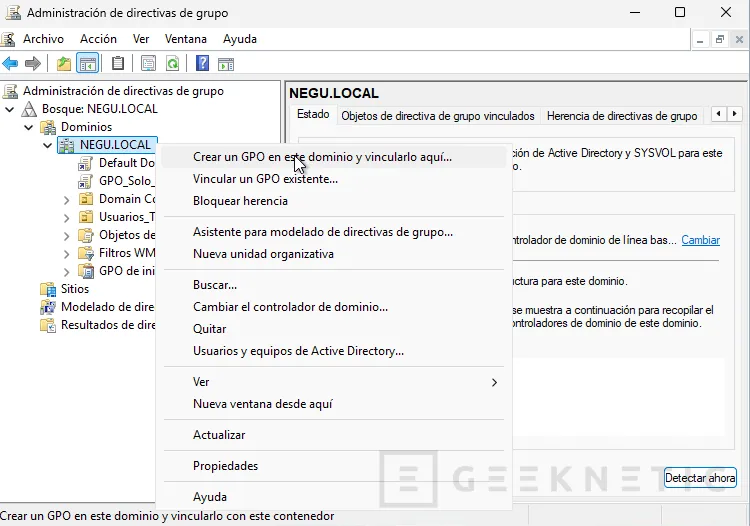Click the Back arrow toolbar icon
Viewport: 750px width, 526px height.
(x=10, y=63)
